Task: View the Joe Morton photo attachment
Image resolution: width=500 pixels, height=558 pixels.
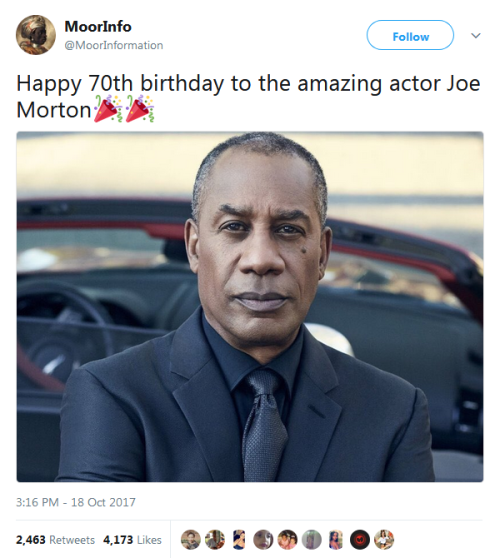Action: click(250, 307)
